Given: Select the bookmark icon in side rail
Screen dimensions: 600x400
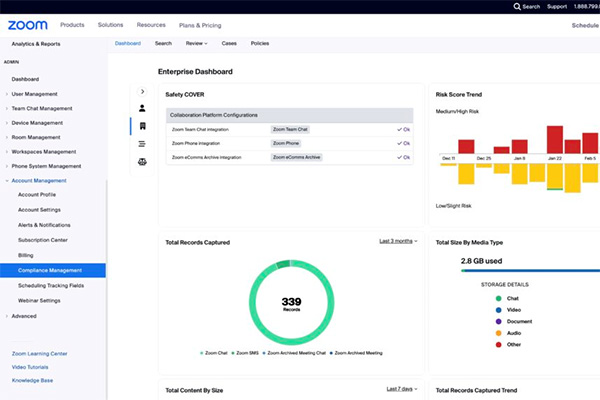Looking at the screenshot, I should pyautogui.click(x=142, y=126).
